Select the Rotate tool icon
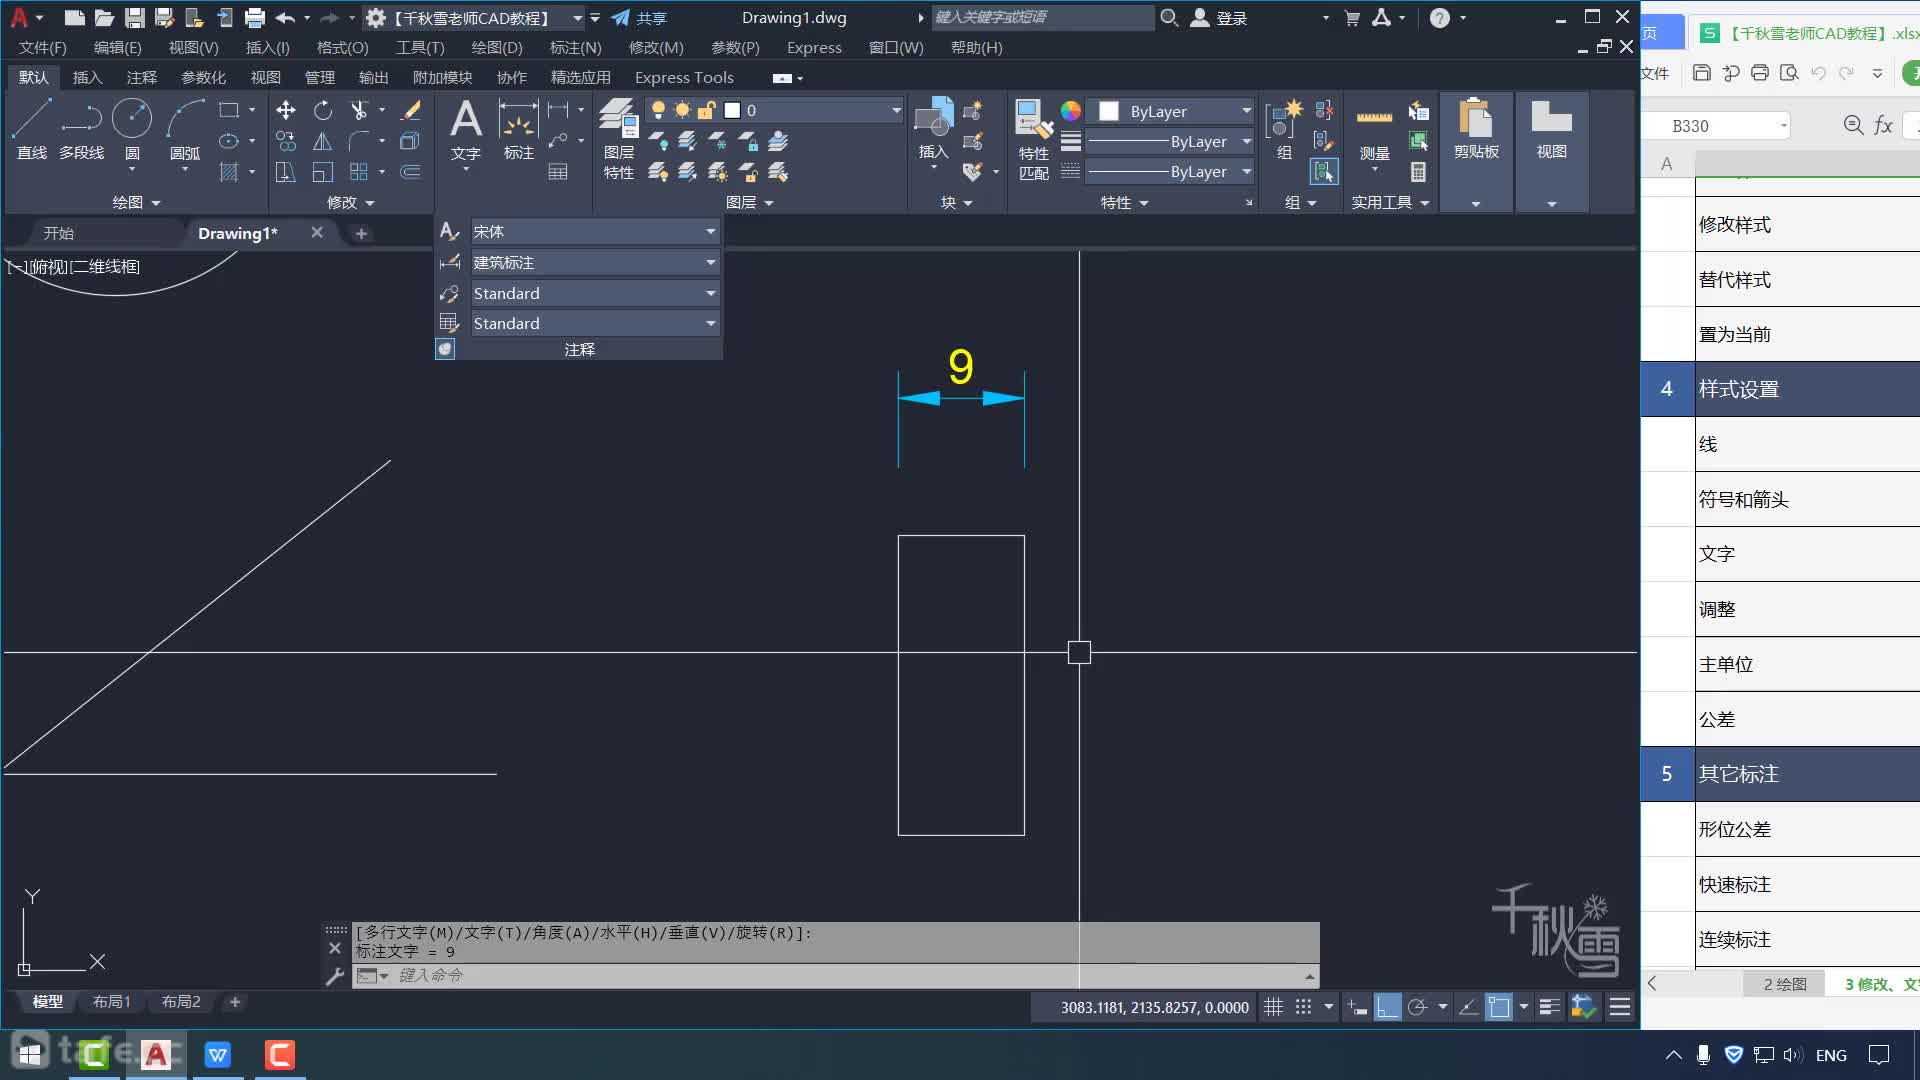The image size is (1920, 1080). 322,110
